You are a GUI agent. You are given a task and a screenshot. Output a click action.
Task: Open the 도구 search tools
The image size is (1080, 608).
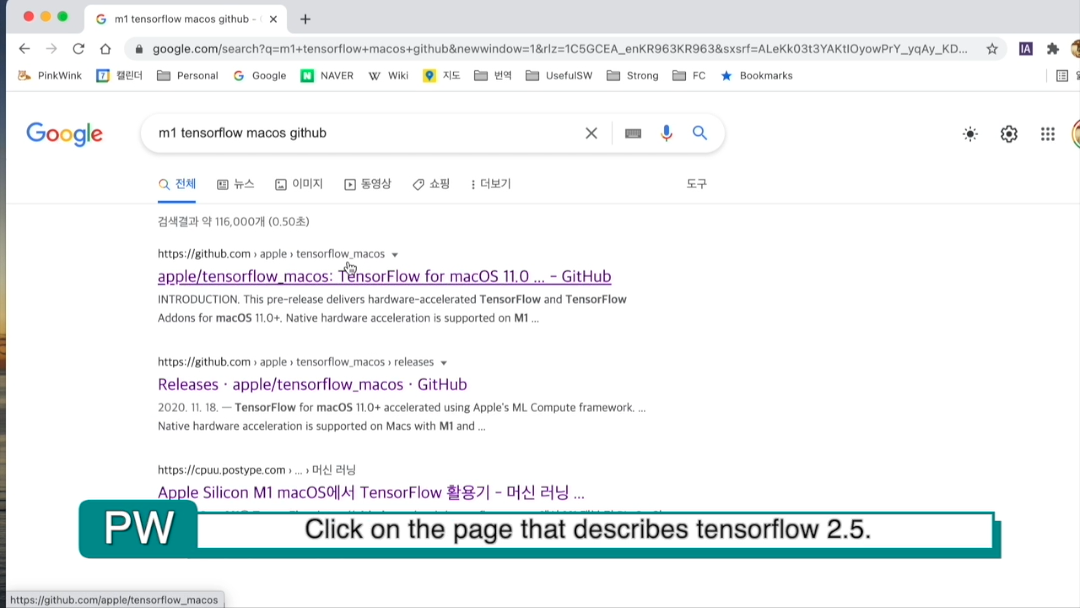(696, 184)
